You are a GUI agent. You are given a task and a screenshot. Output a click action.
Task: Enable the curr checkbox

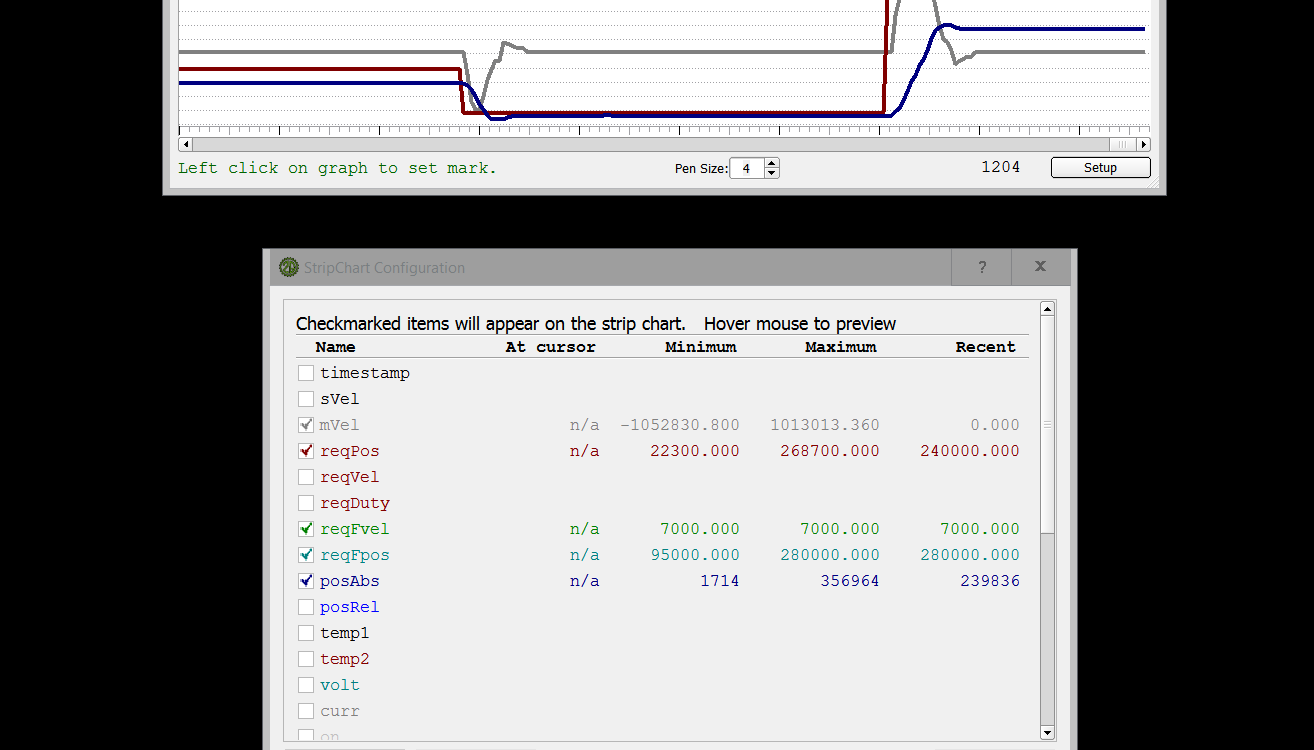click(x=306, y=711)
